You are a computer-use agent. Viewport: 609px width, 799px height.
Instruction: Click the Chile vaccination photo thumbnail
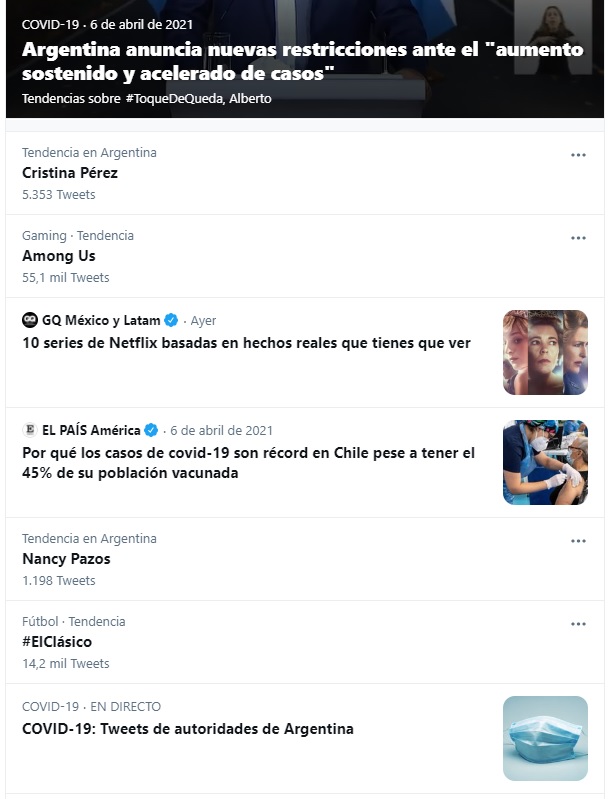click(545, 462)
